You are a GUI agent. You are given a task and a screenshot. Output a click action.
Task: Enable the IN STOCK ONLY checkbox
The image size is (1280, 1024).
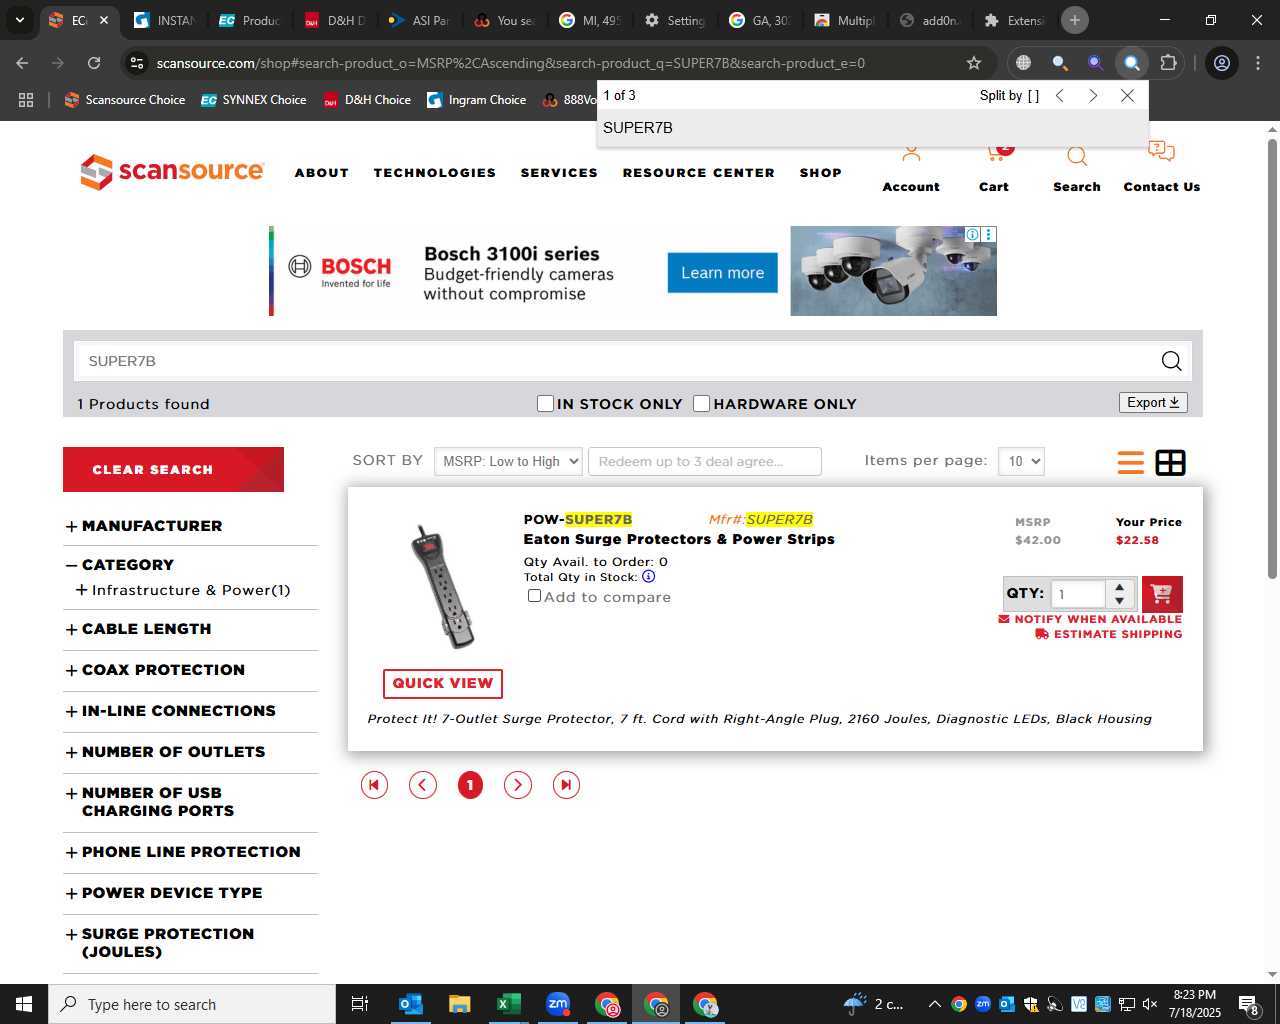(x=545, y=403)
